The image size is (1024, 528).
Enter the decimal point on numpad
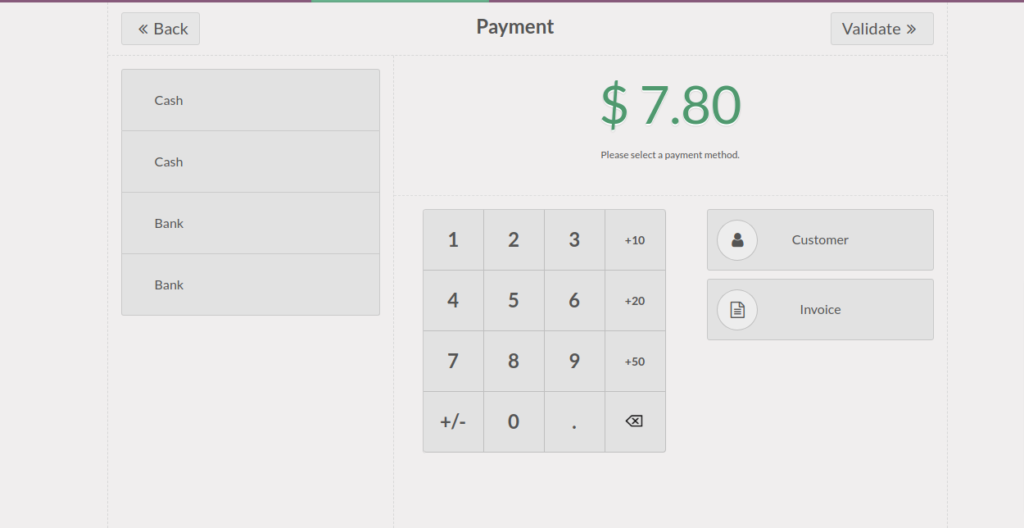pyautogui.click(x=574, y=422)
